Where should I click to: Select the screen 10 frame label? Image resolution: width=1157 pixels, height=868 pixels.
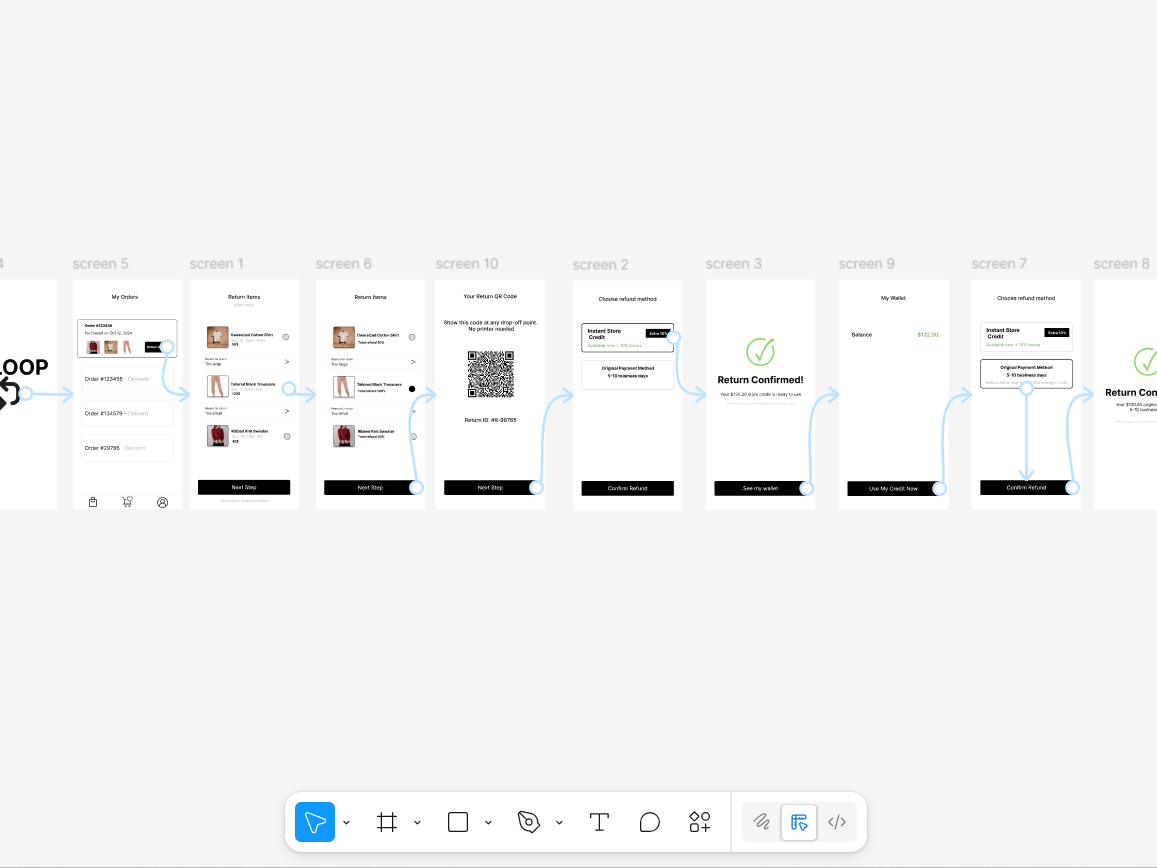(x=466, y=264)
